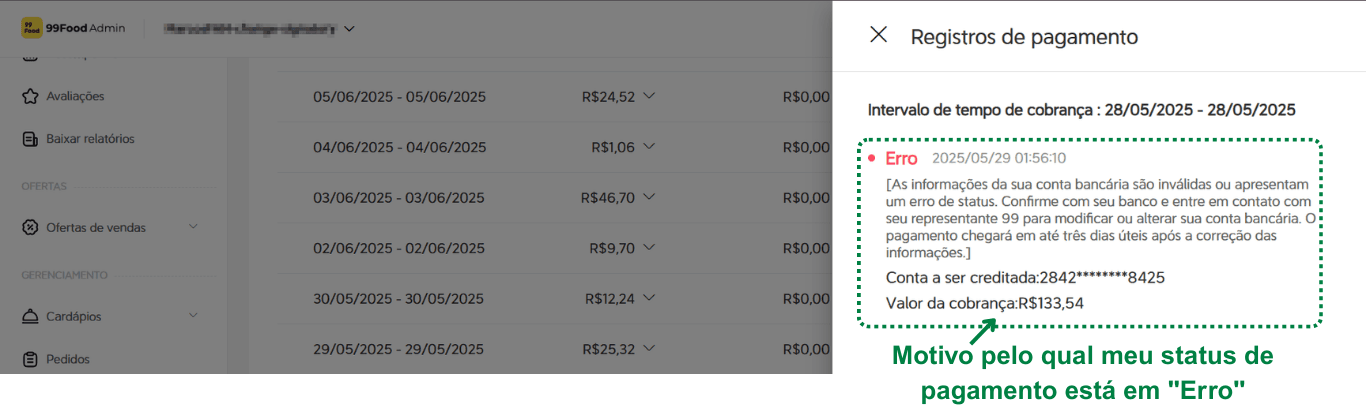The height and width of the screenshot is (415, 1366).
Task: Expand the Cardápios submenu
Action: (x=193, y=316)
